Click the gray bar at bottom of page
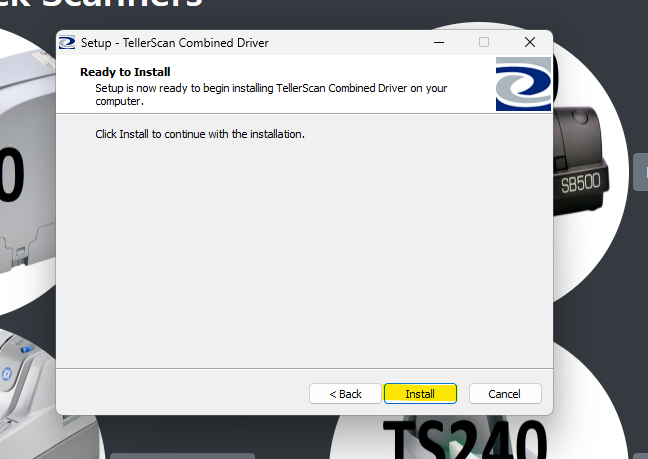This screenshot has height=459, width=648. [x=180, y=455]
